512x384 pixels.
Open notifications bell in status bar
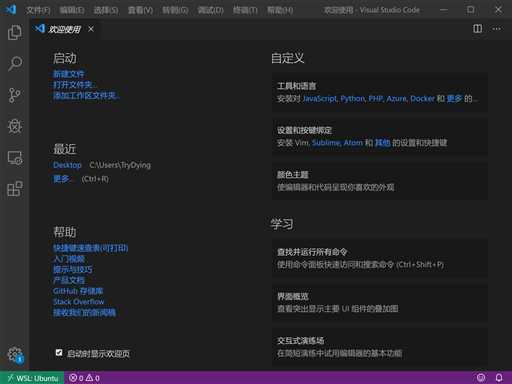[499, 378]
